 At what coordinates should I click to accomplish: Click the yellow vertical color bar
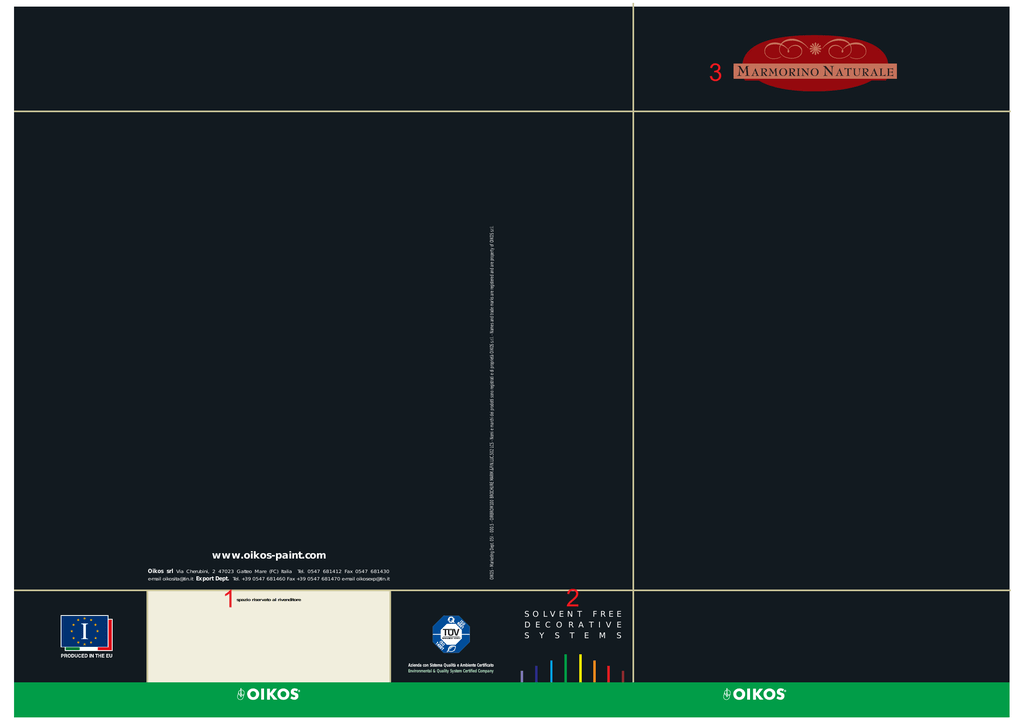(x=580, y=669)
